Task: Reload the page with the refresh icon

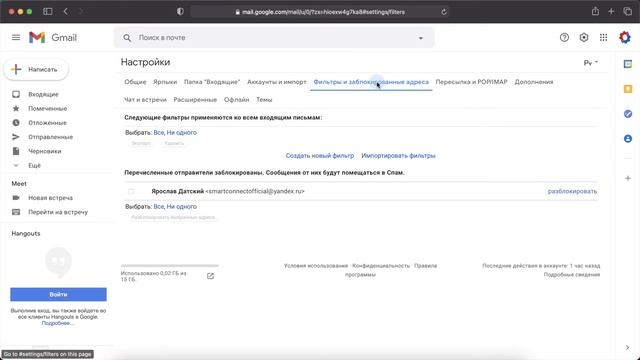Action: [444, 12]
